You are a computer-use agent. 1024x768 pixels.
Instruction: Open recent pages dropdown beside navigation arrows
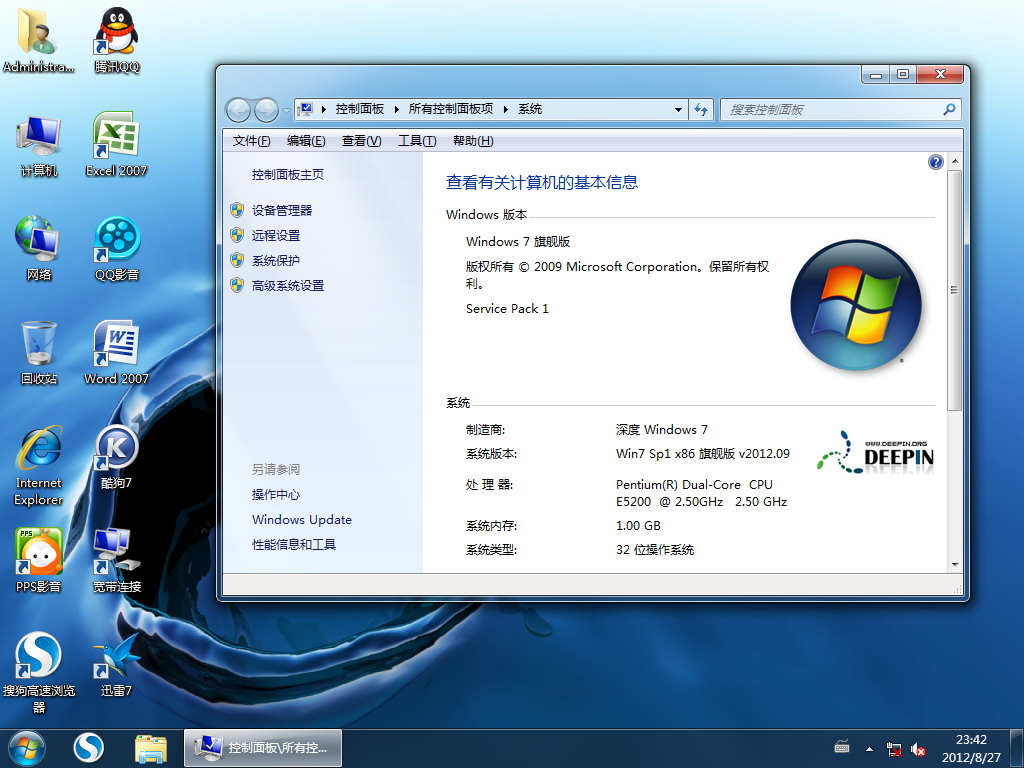click(286, 110)
